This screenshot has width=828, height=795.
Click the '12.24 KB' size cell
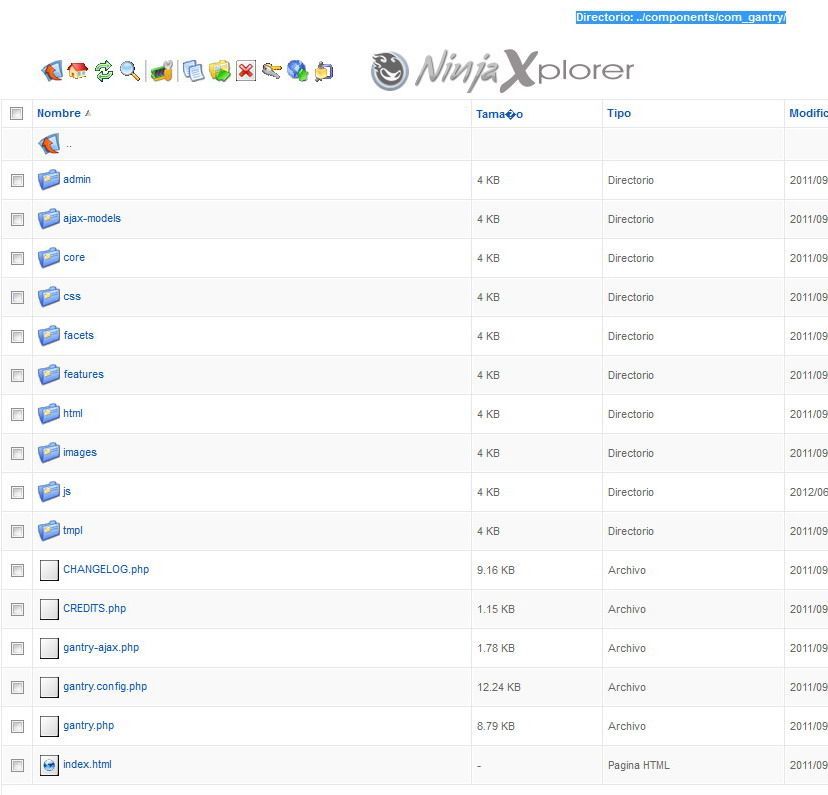(x=498, y=687)
